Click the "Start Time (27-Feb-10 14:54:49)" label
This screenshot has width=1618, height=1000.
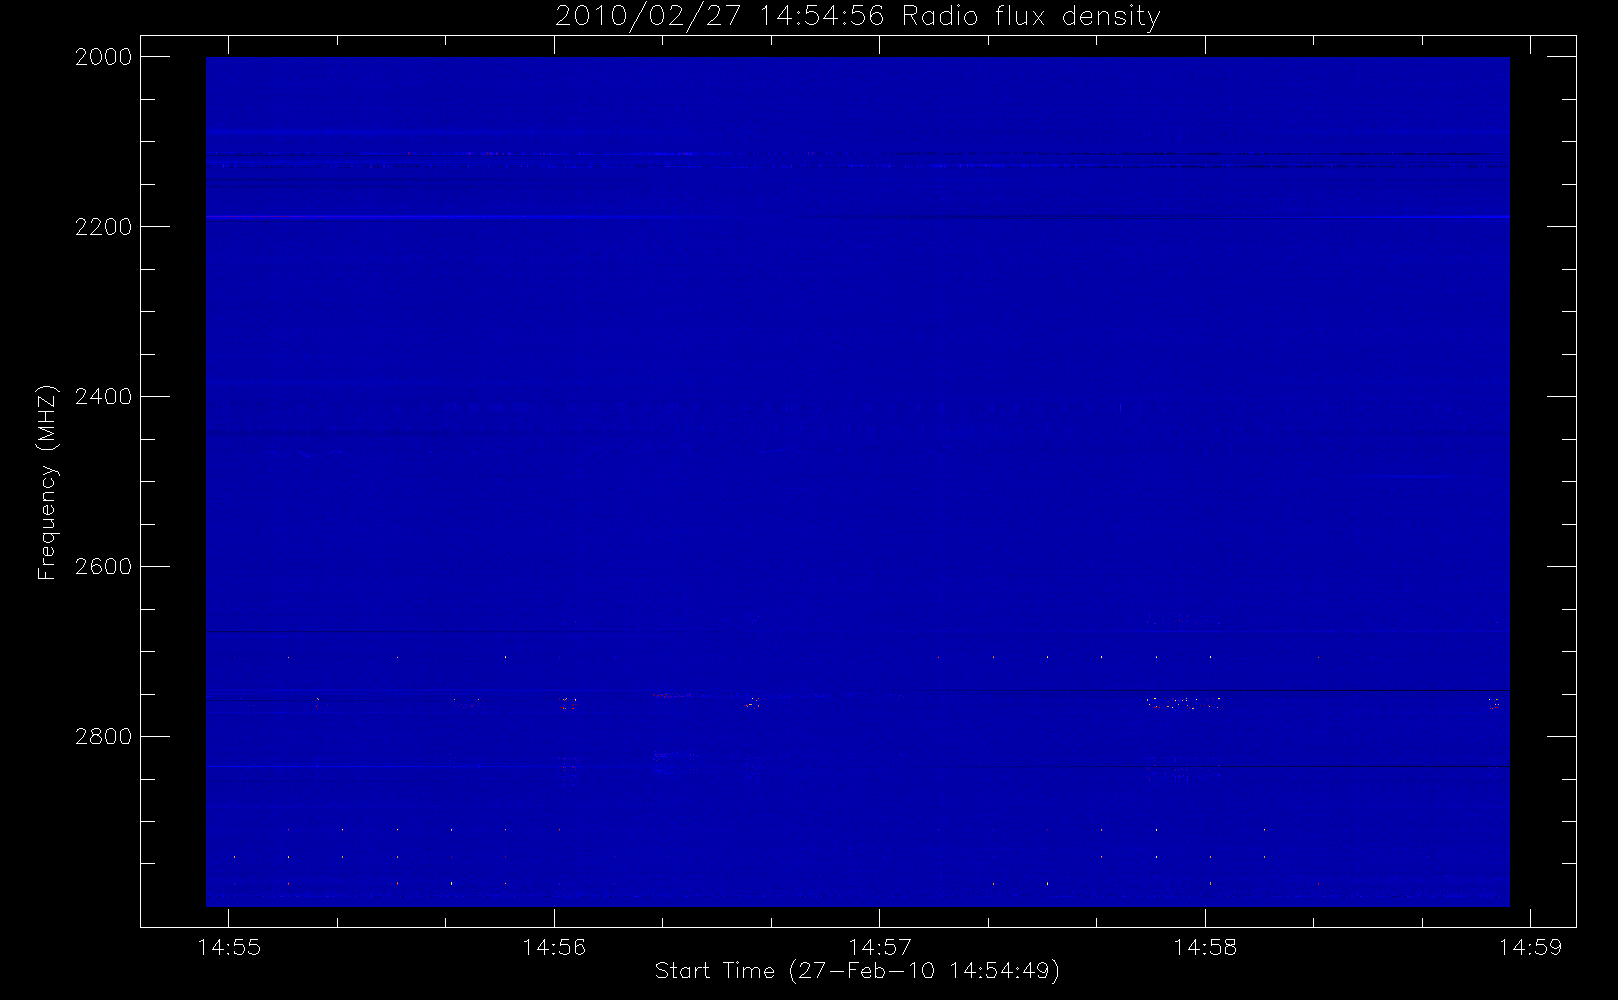[x=857, y=971]
